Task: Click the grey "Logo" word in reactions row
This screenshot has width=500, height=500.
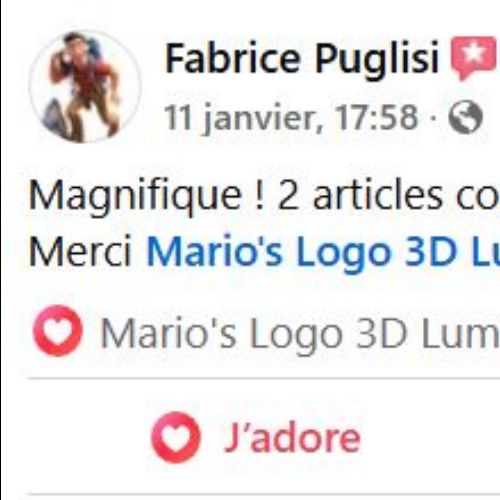Action: point(296,335)
